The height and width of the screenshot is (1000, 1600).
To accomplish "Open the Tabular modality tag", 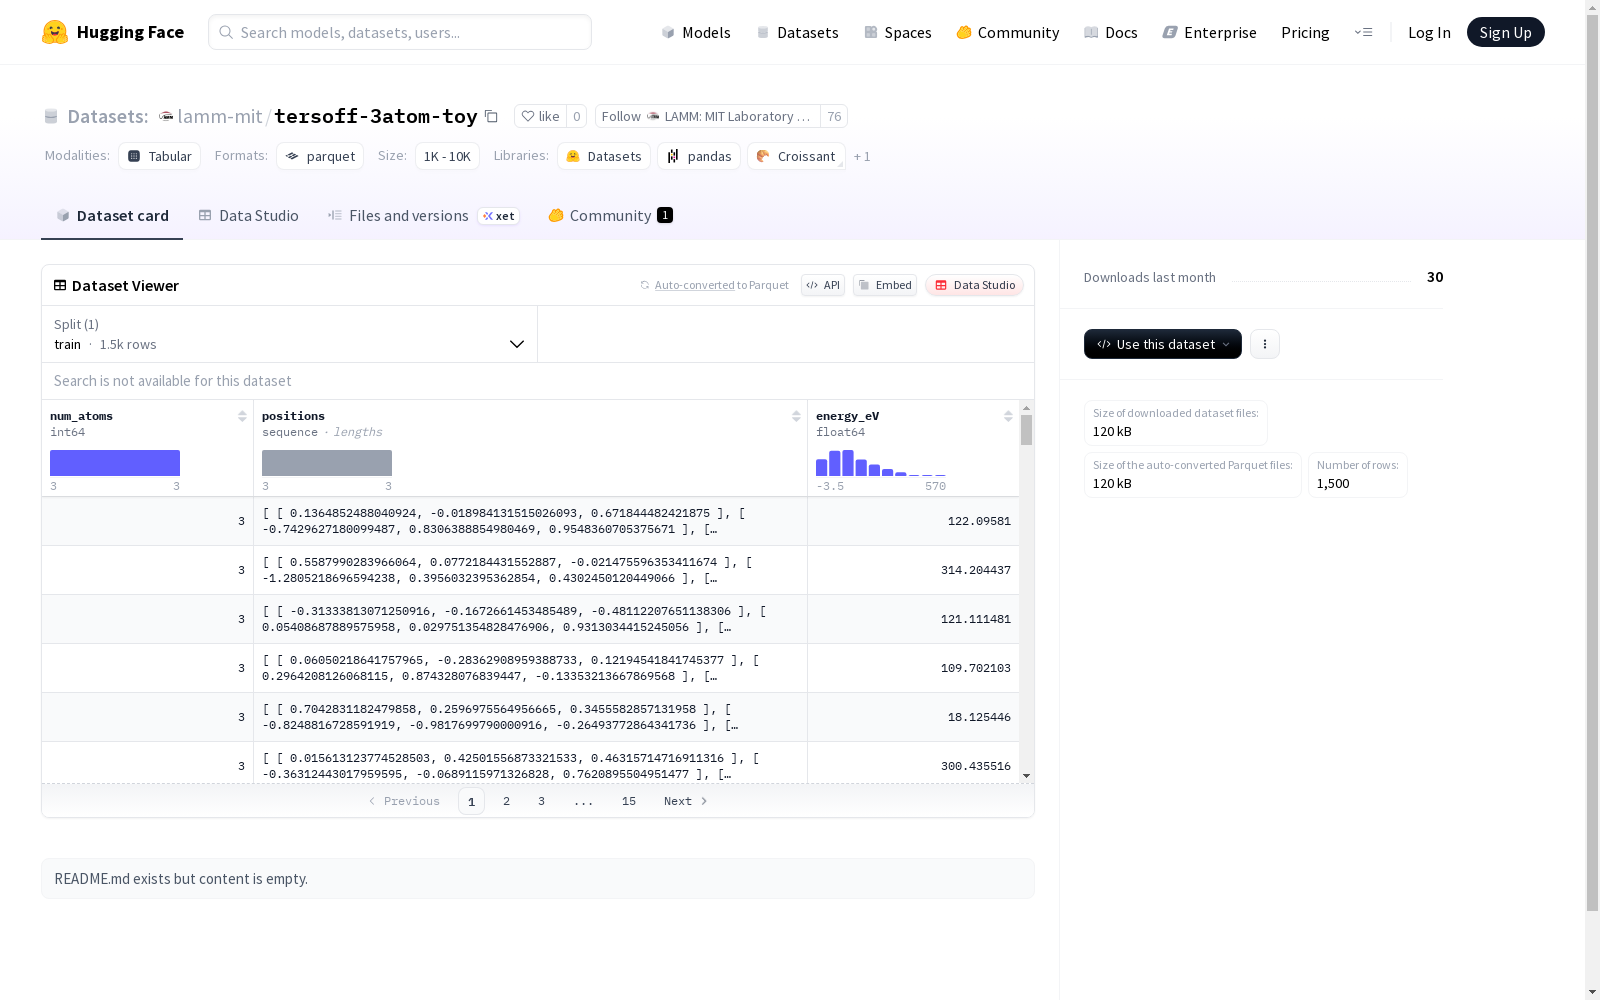I will point(160,156).
